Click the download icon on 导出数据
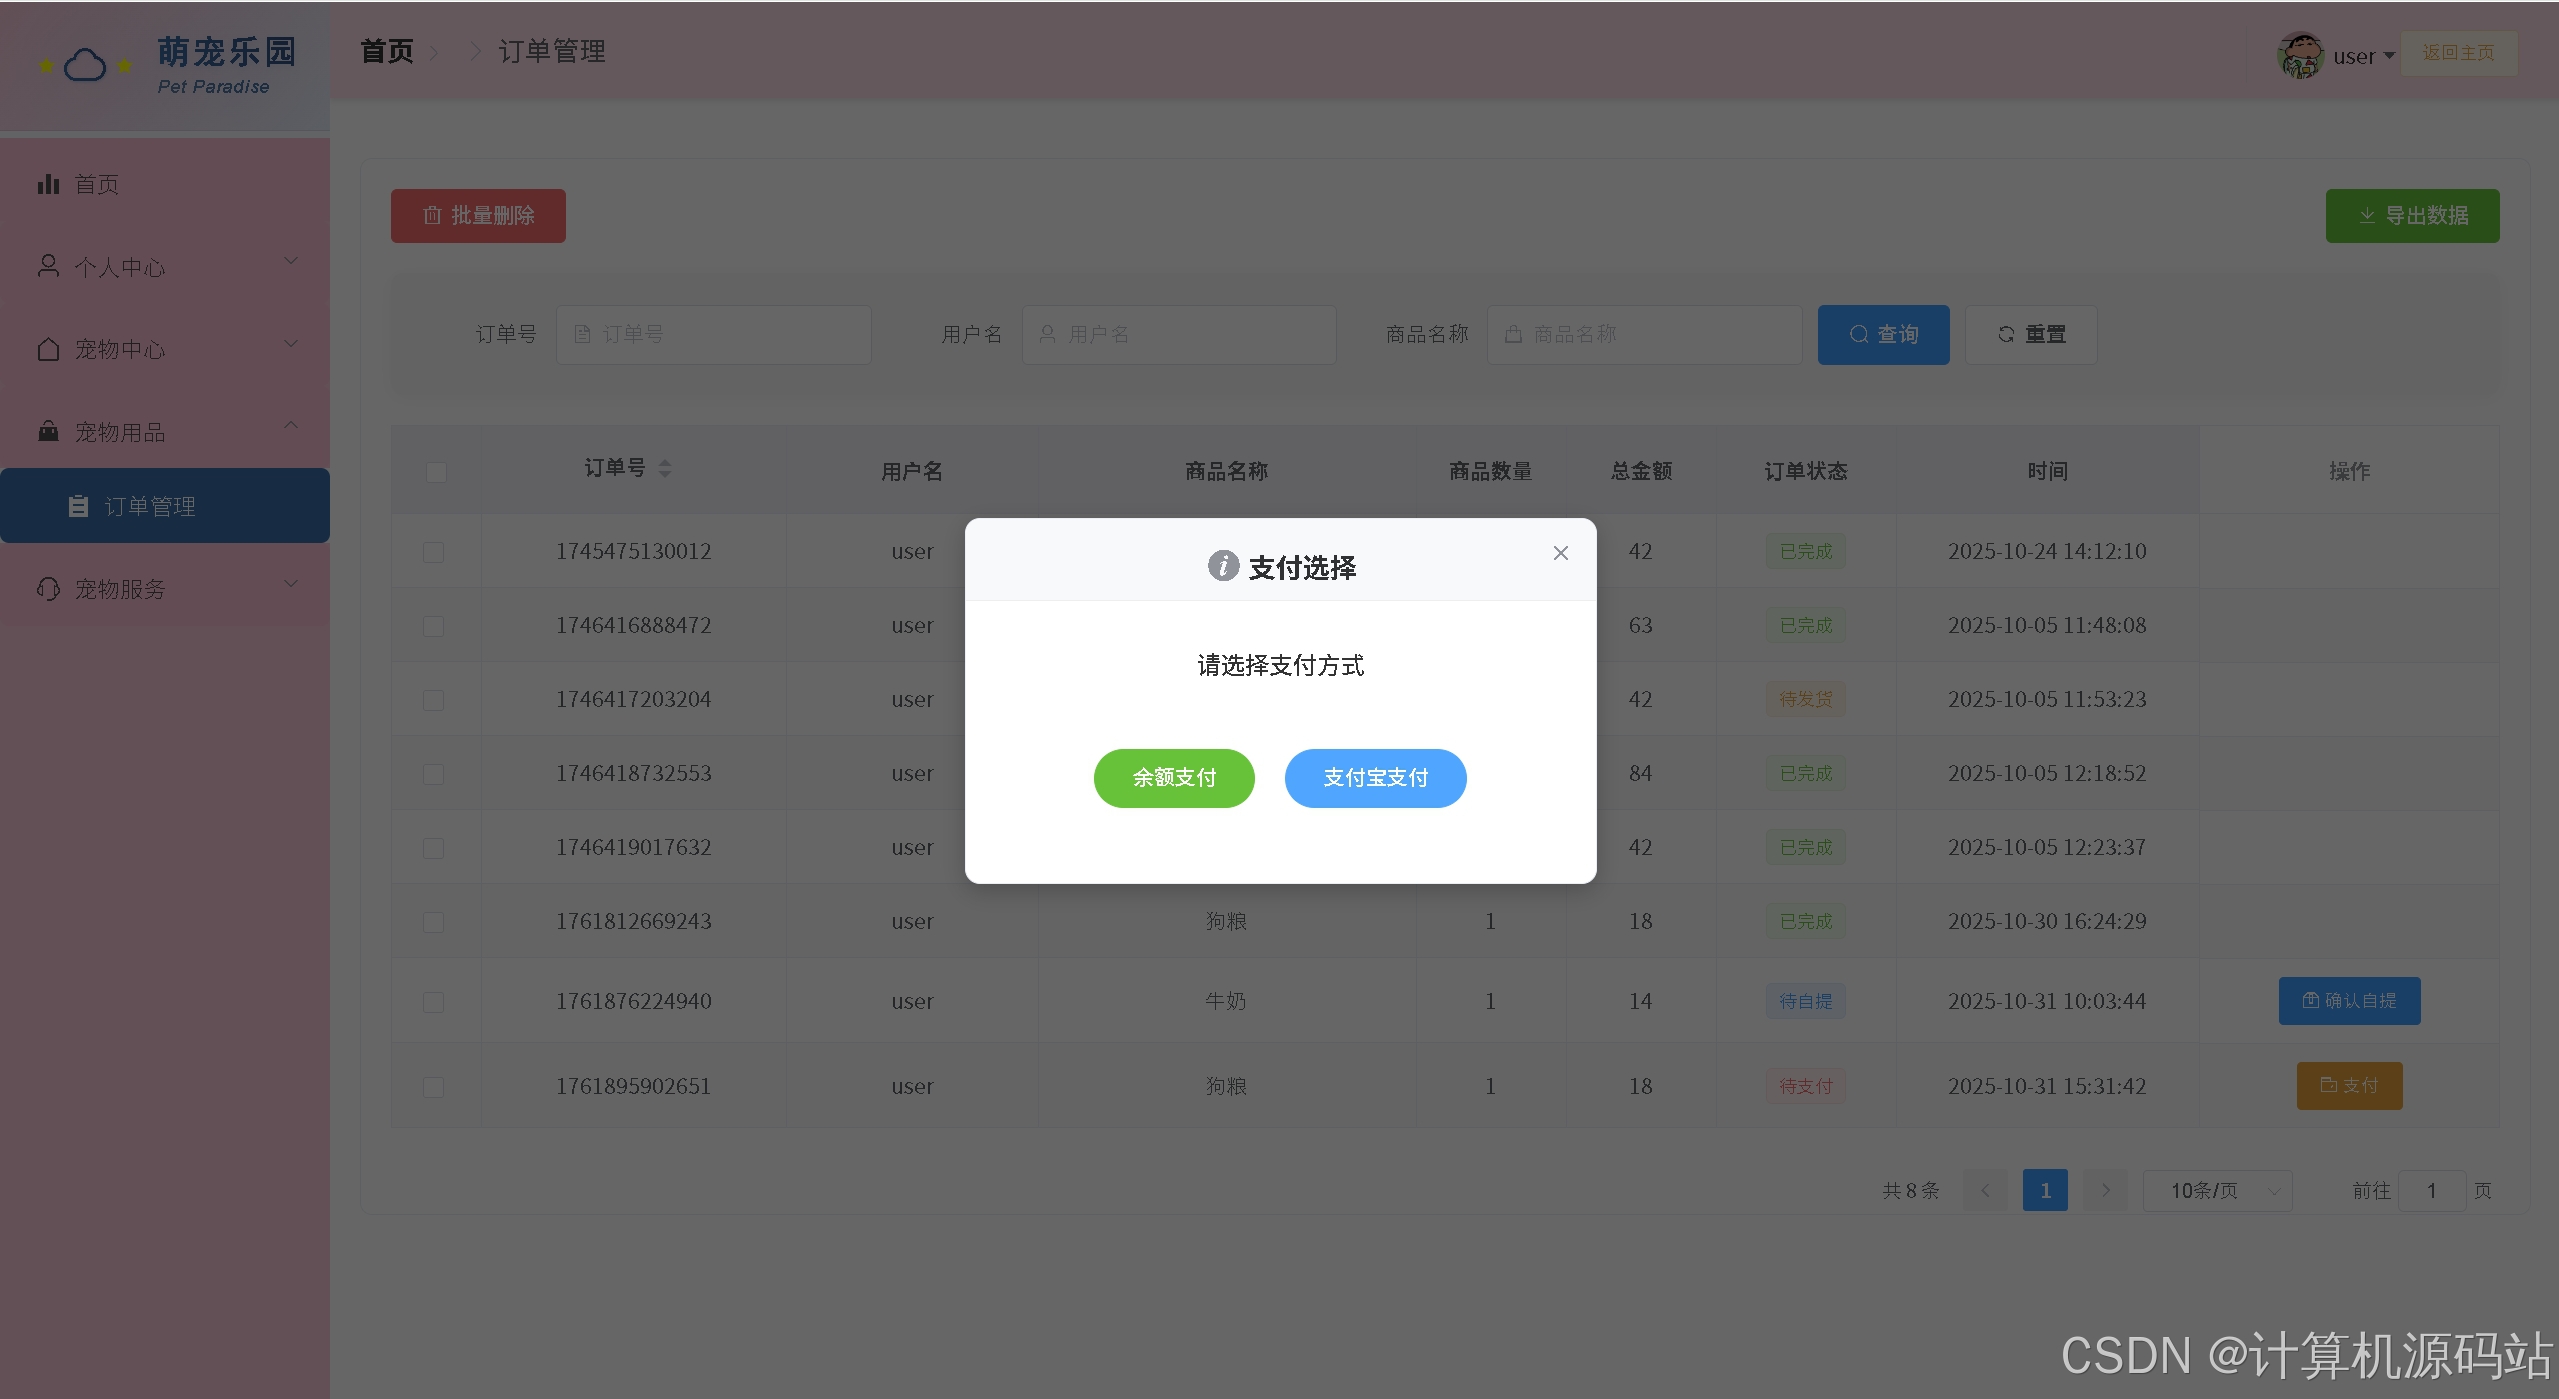 click(x=2367, y=216)
